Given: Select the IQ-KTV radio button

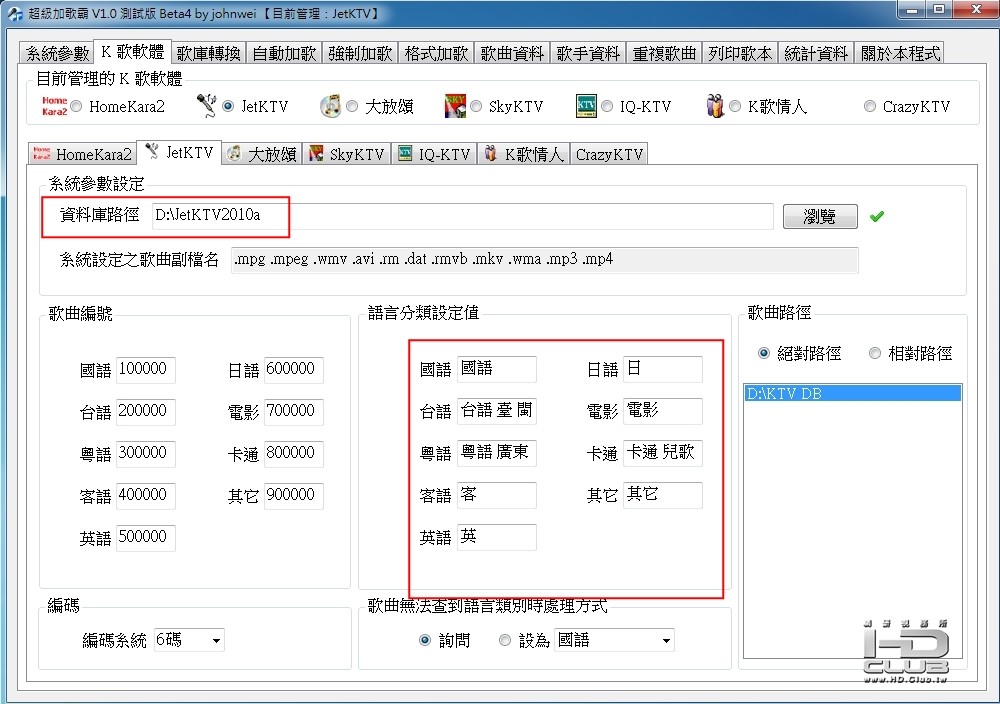Looking at the screenshot, I should [607, 106].
